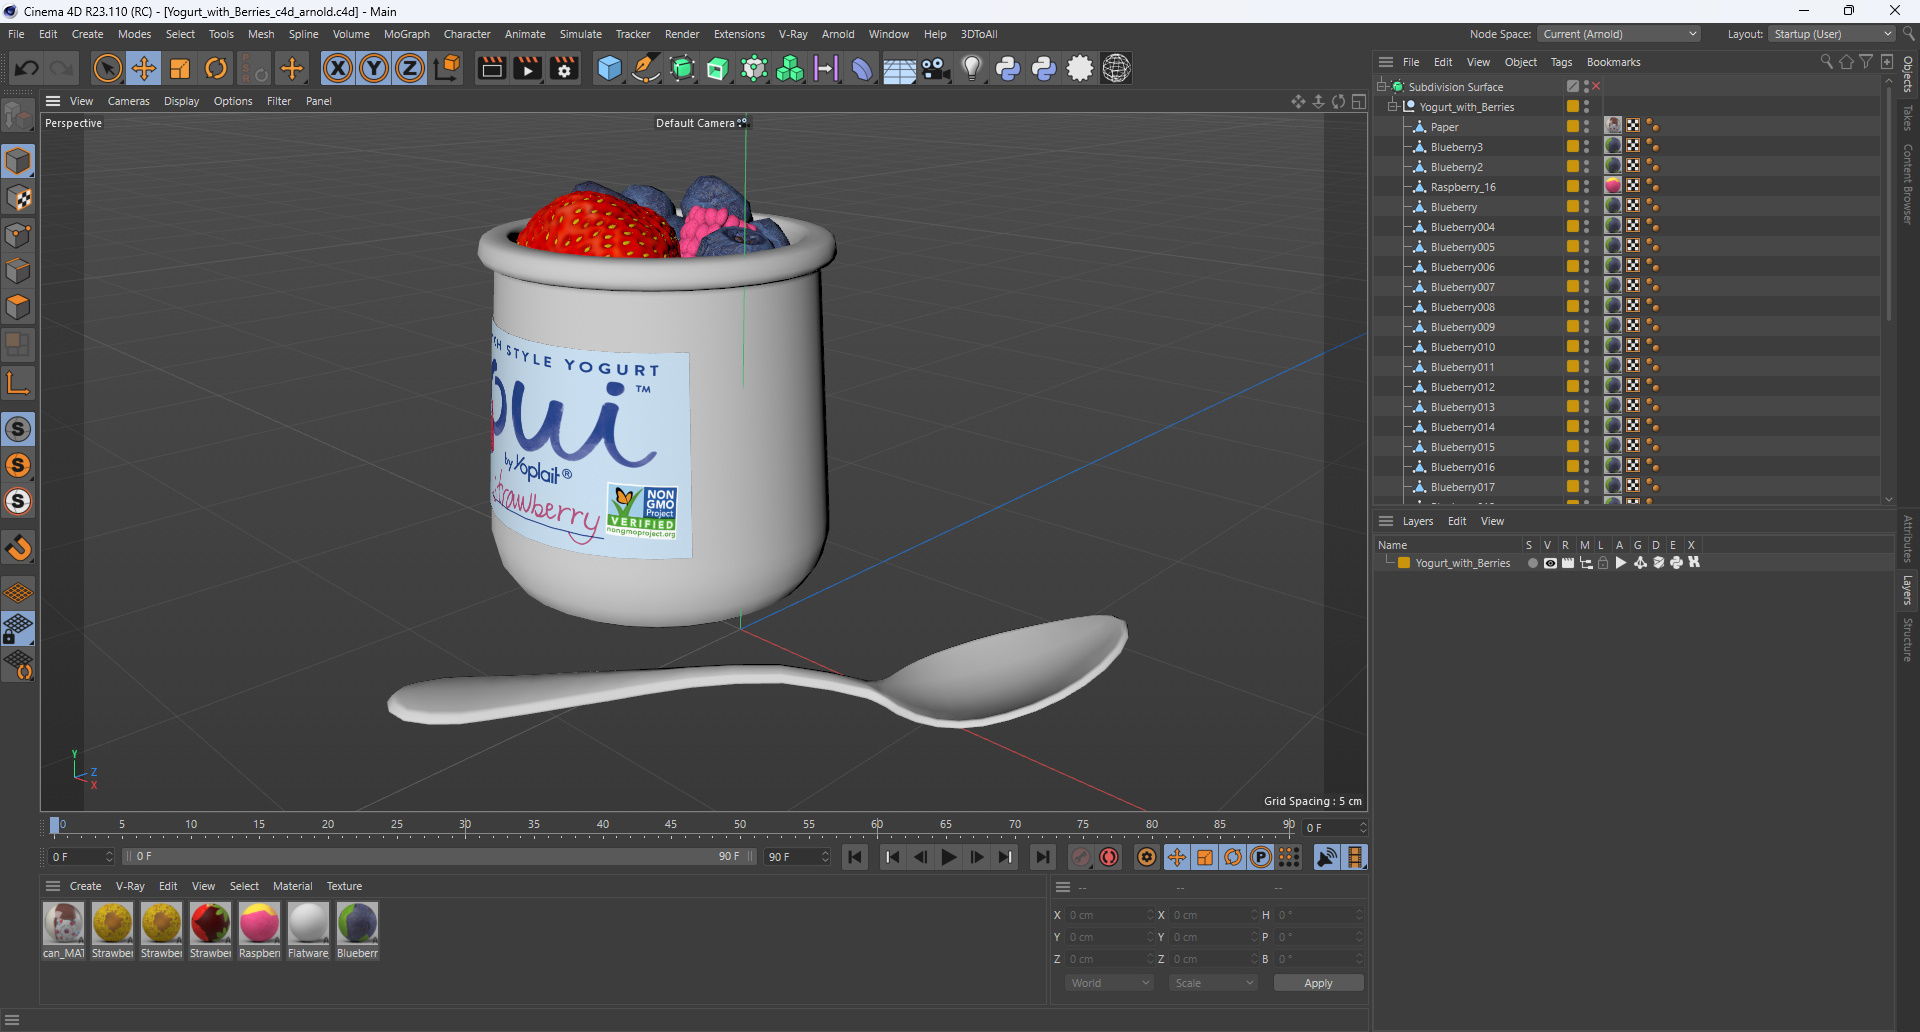The image size is (1920, 1032).
Task: Open the viewport hamburger menu
Action: click(53, 101)
